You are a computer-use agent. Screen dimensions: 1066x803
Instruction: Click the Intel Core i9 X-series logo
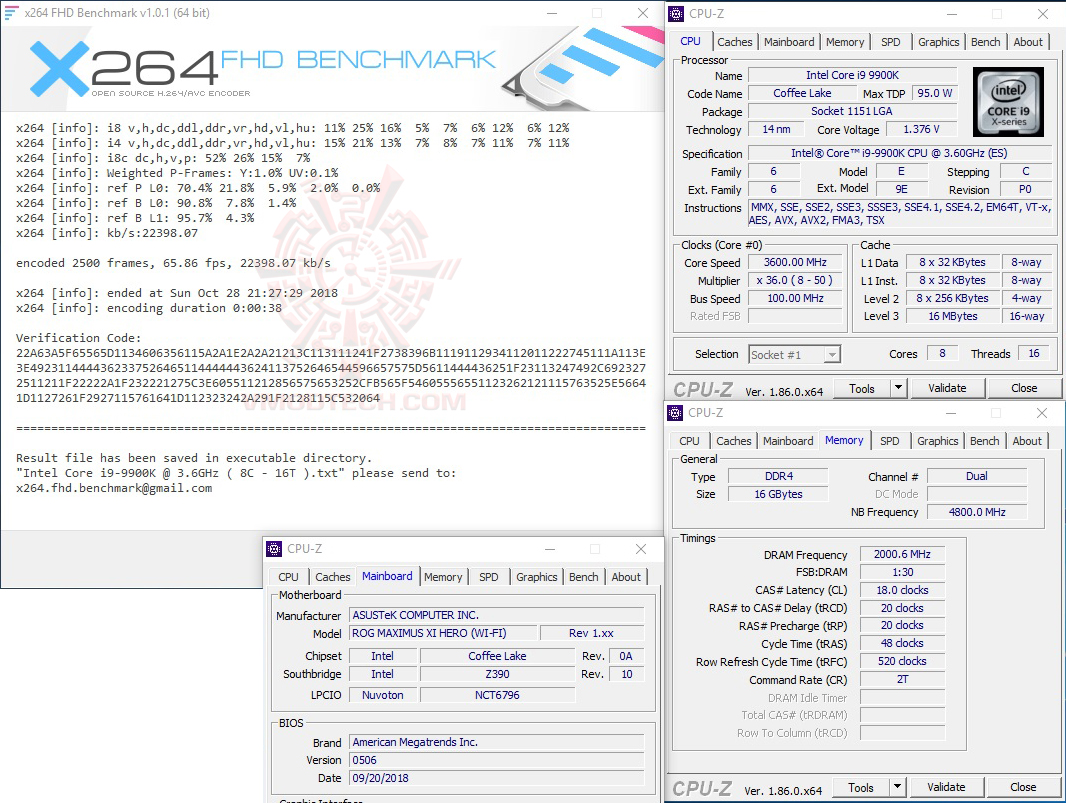pos(1008,101)
